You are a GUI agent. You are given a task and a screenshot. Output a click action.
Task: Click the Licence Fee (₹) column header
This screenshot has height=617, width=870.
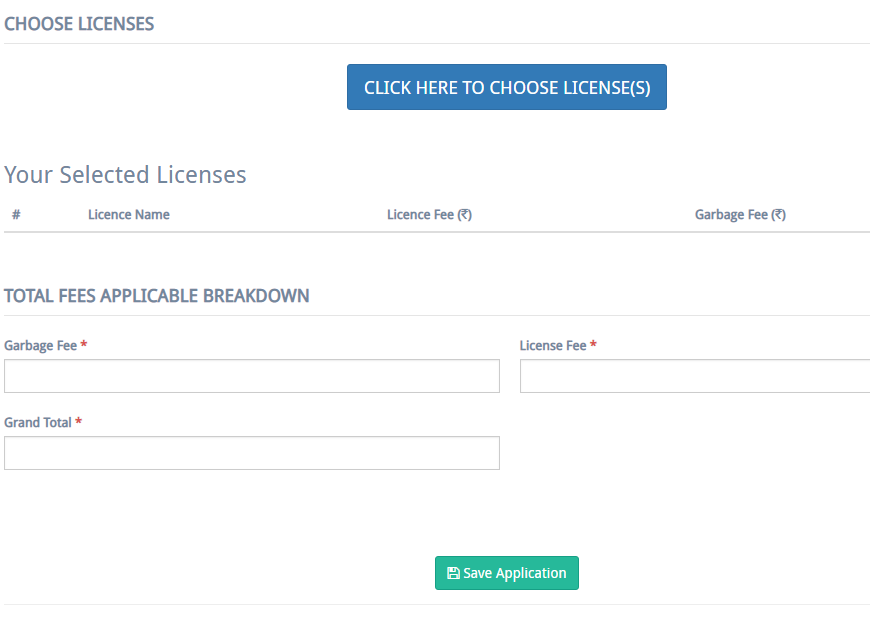click(x=429, y=214)
